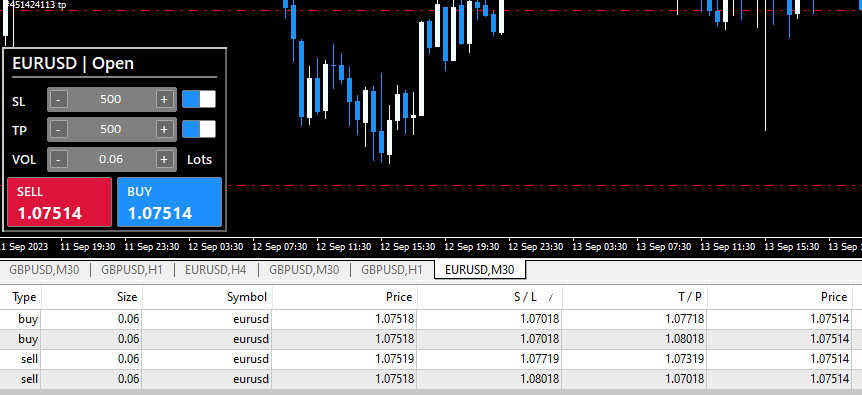The image size is (862, 395).
Task: Toggle the SL stop loss switch
Action: (199, 99)
